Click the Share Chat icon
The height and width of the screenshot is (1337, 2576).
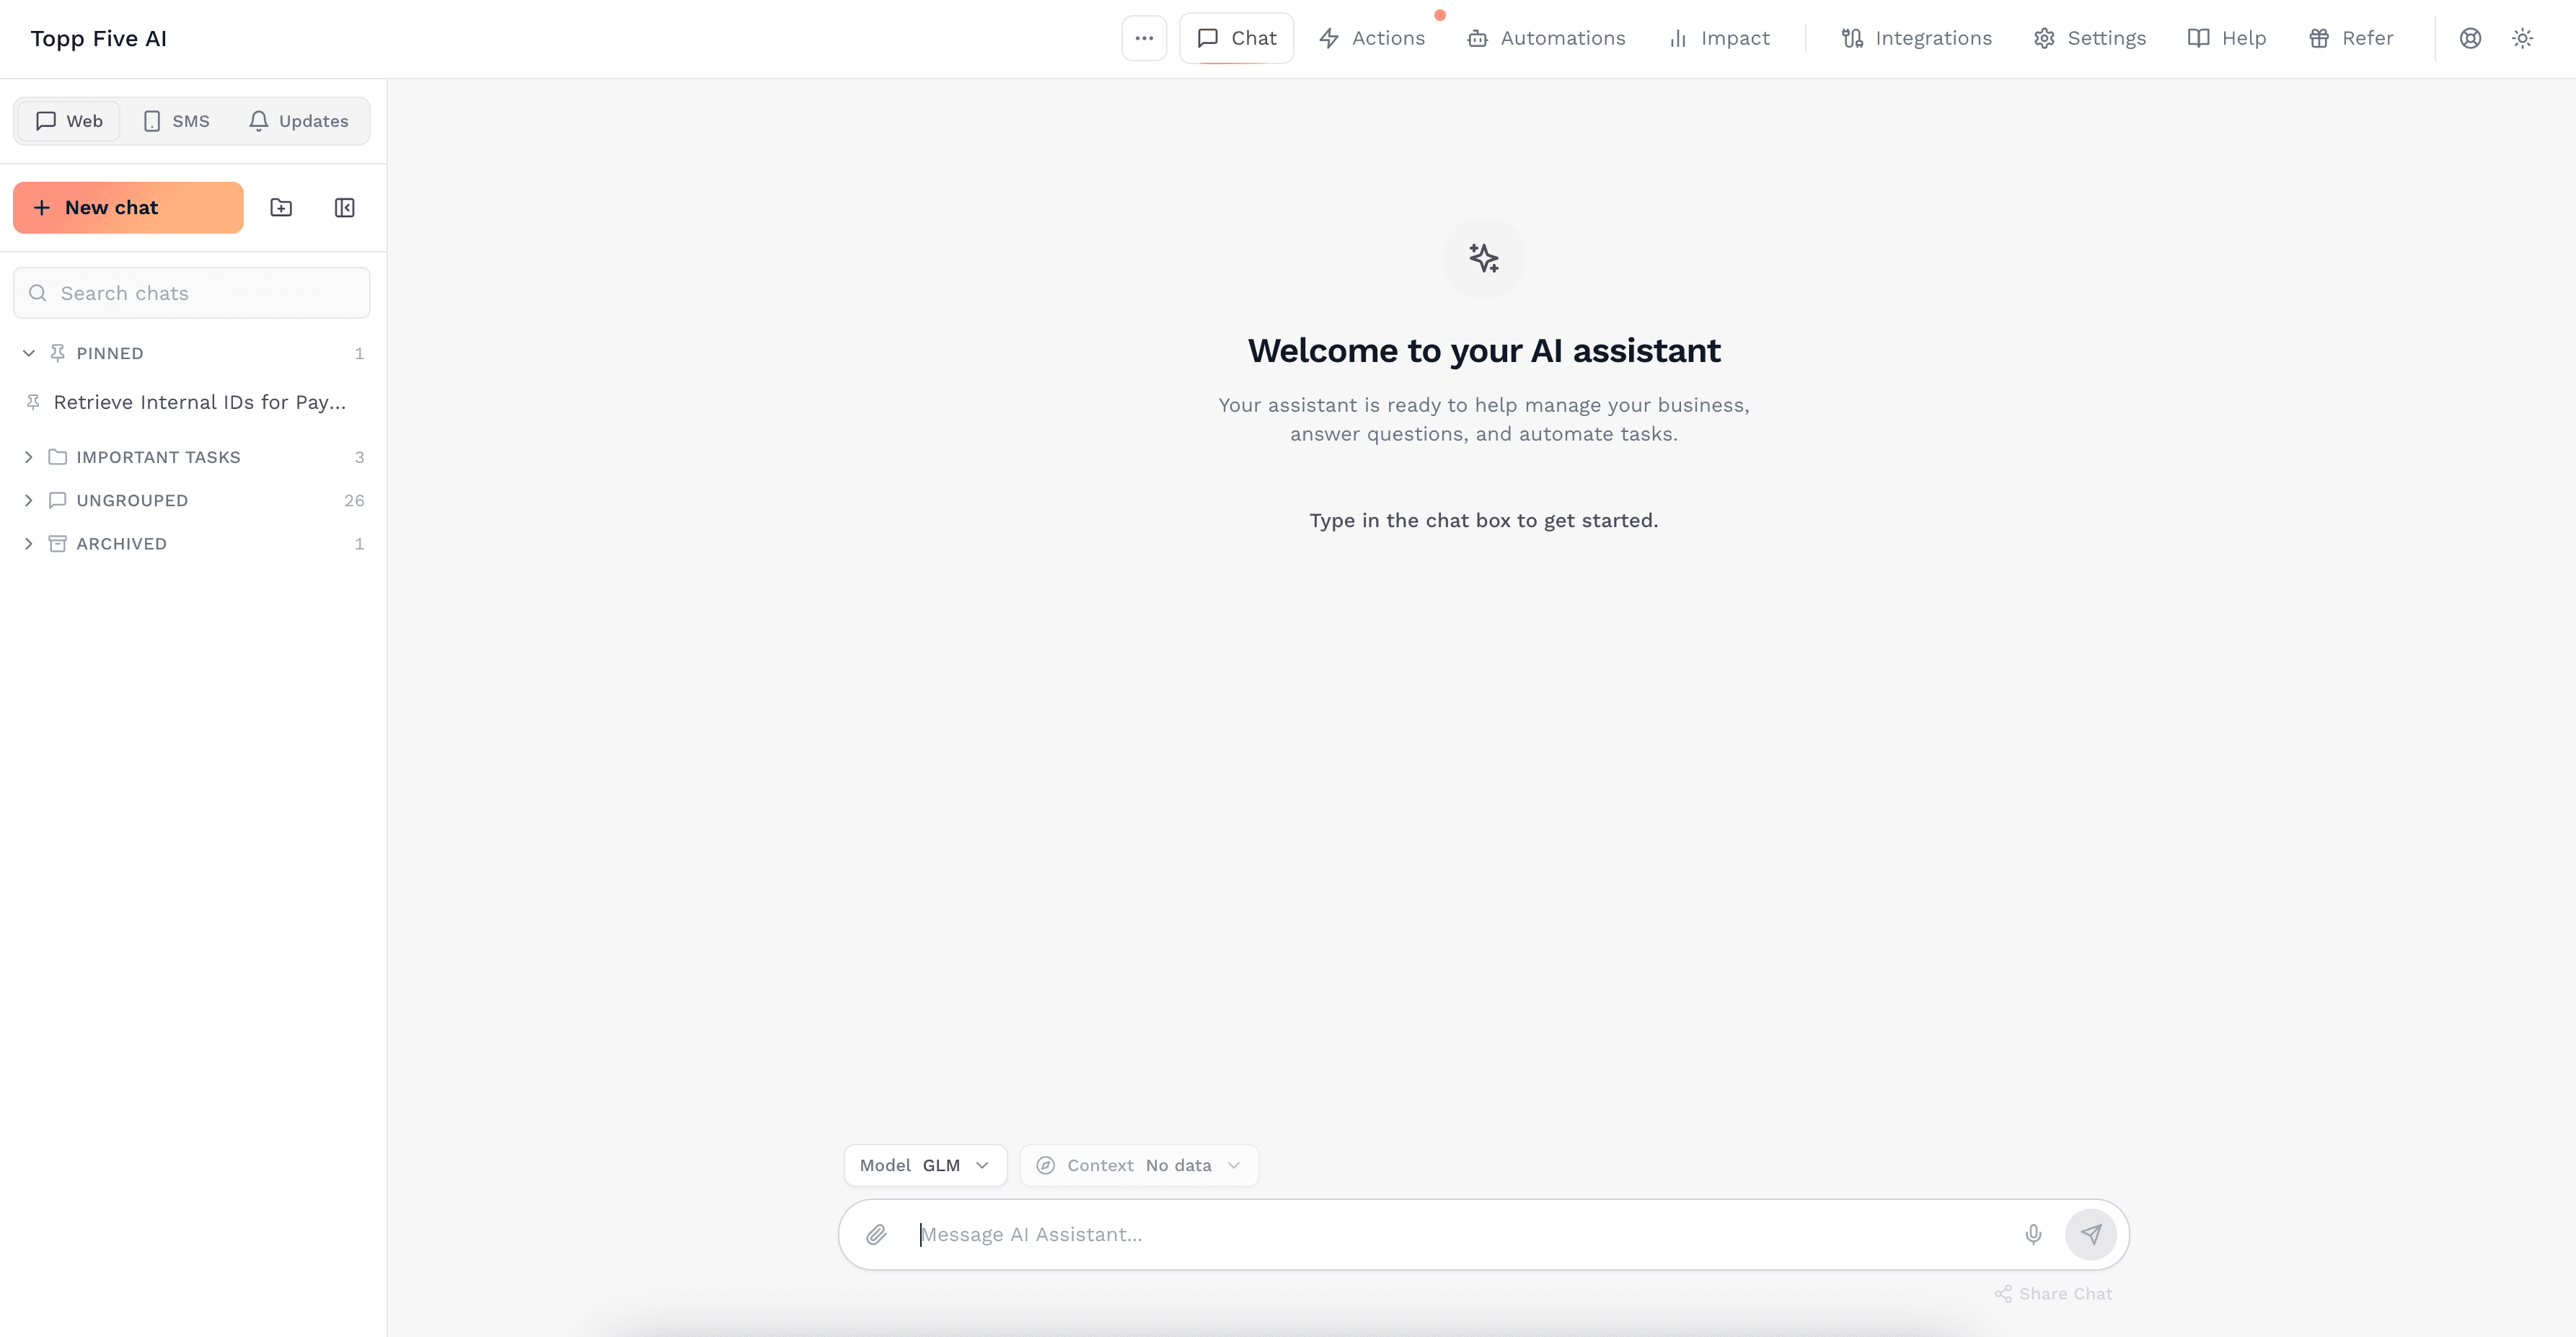2003,1293
